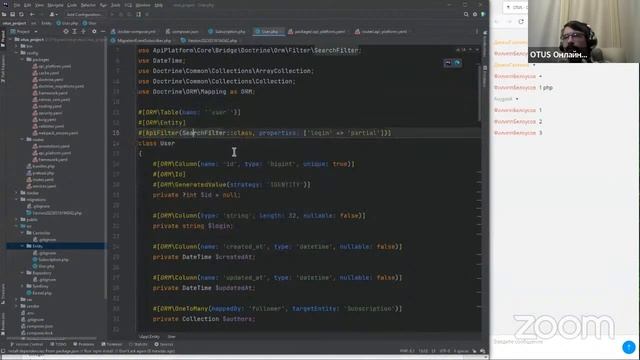The height and width of the screenshot is (360, 640).
Task: Select Kernel.php in src folder
Action: click(x=39, y=293)
